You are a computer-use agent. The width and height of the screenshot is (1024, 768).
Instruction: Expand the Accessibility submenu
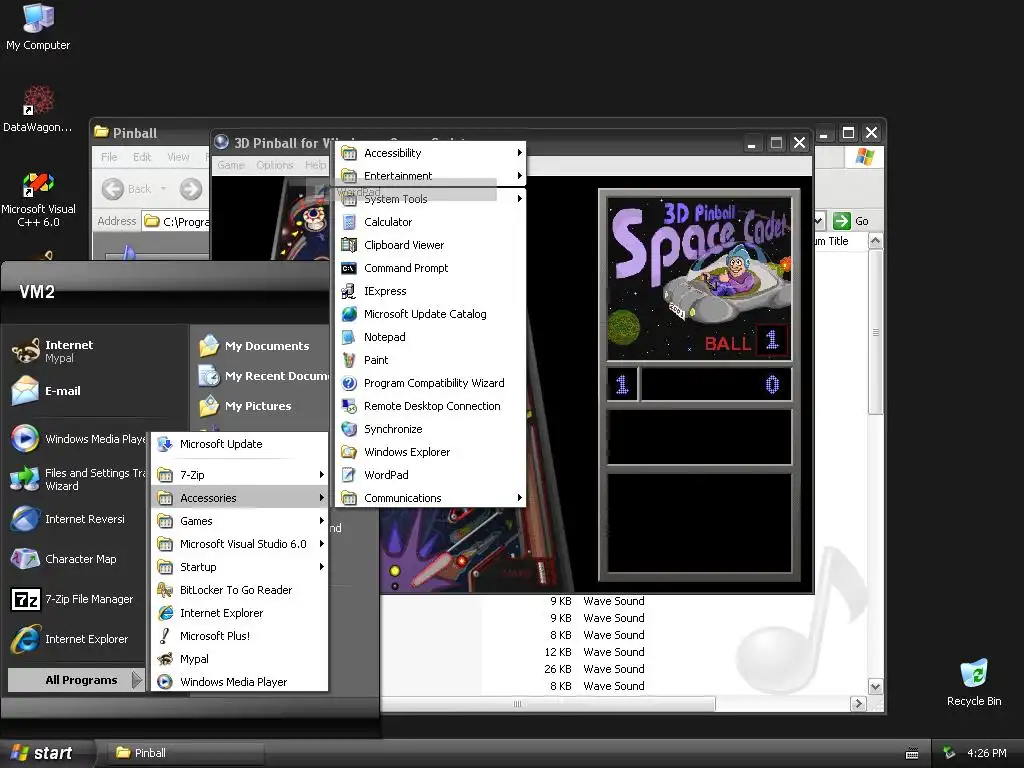[431, 153]
